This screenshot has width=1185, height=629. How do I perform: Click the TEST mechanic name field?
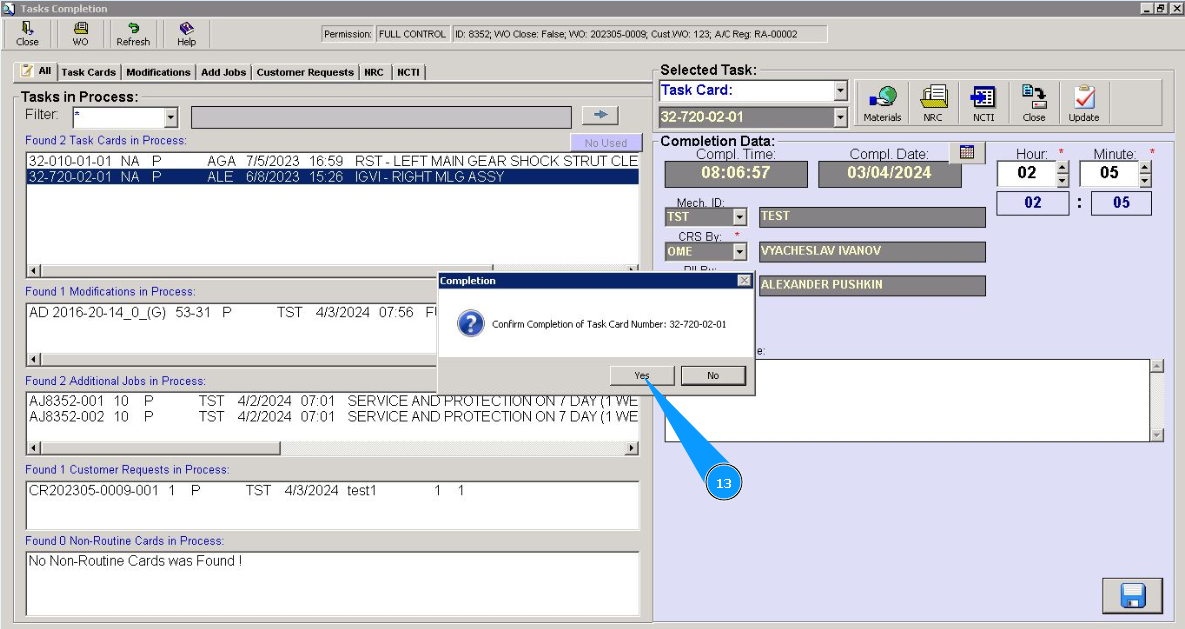click(x=872, y=217)
